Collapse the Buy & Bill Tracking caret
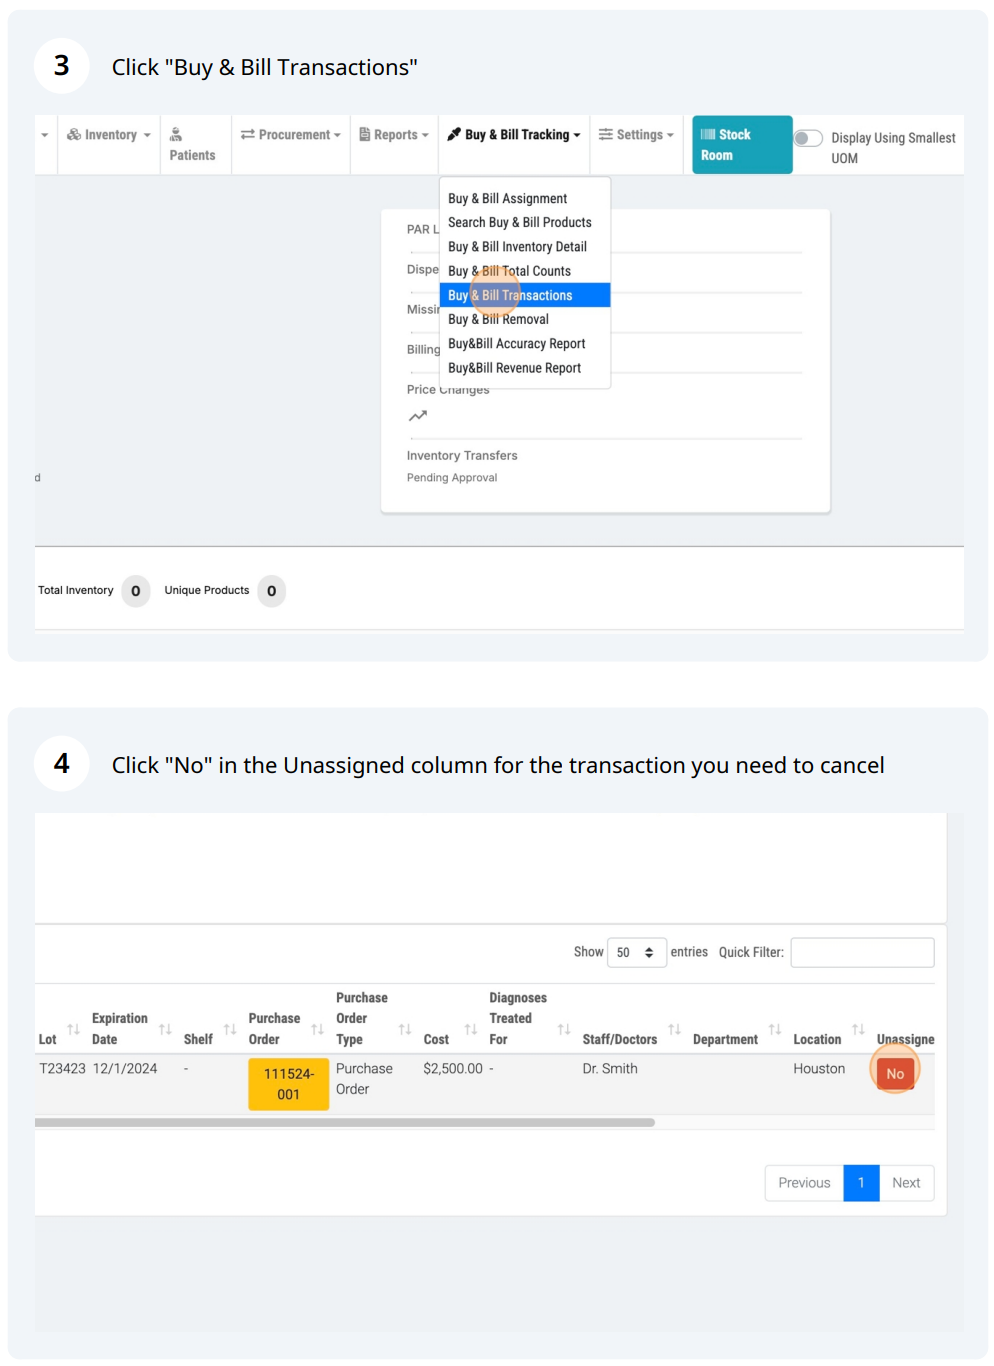Image resolution: width=994 pixels, height=1366 pixels. point(577,135)
